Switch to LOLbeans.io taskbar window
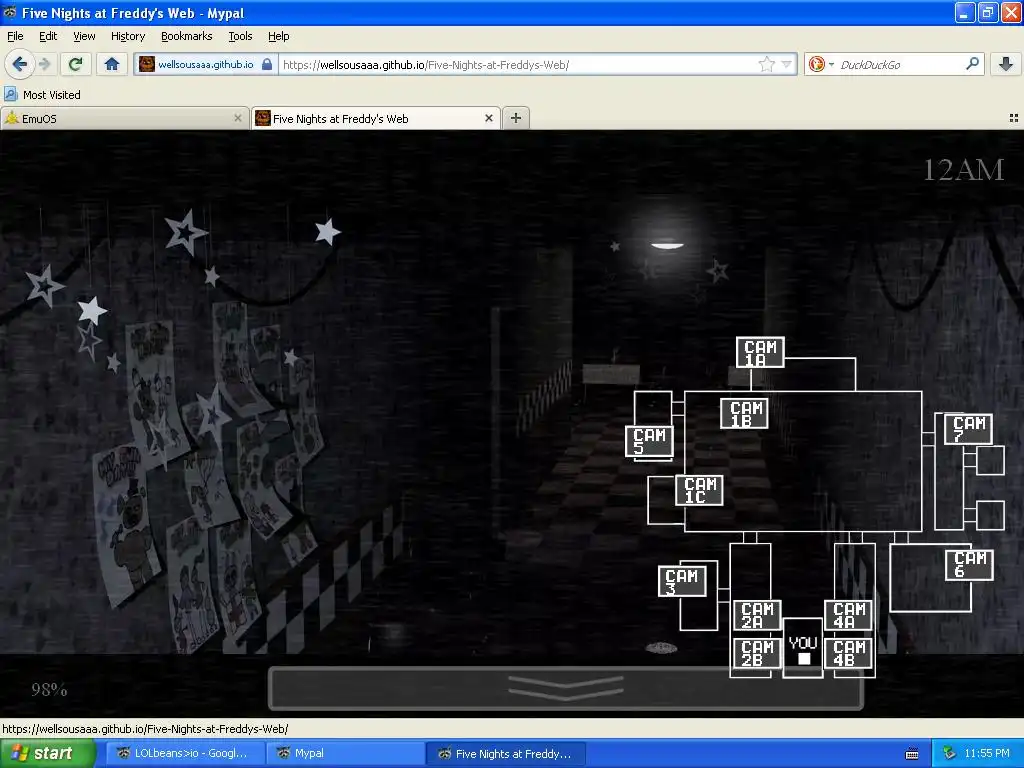This screenshot has height=768, width=1024. pos(183,754)
